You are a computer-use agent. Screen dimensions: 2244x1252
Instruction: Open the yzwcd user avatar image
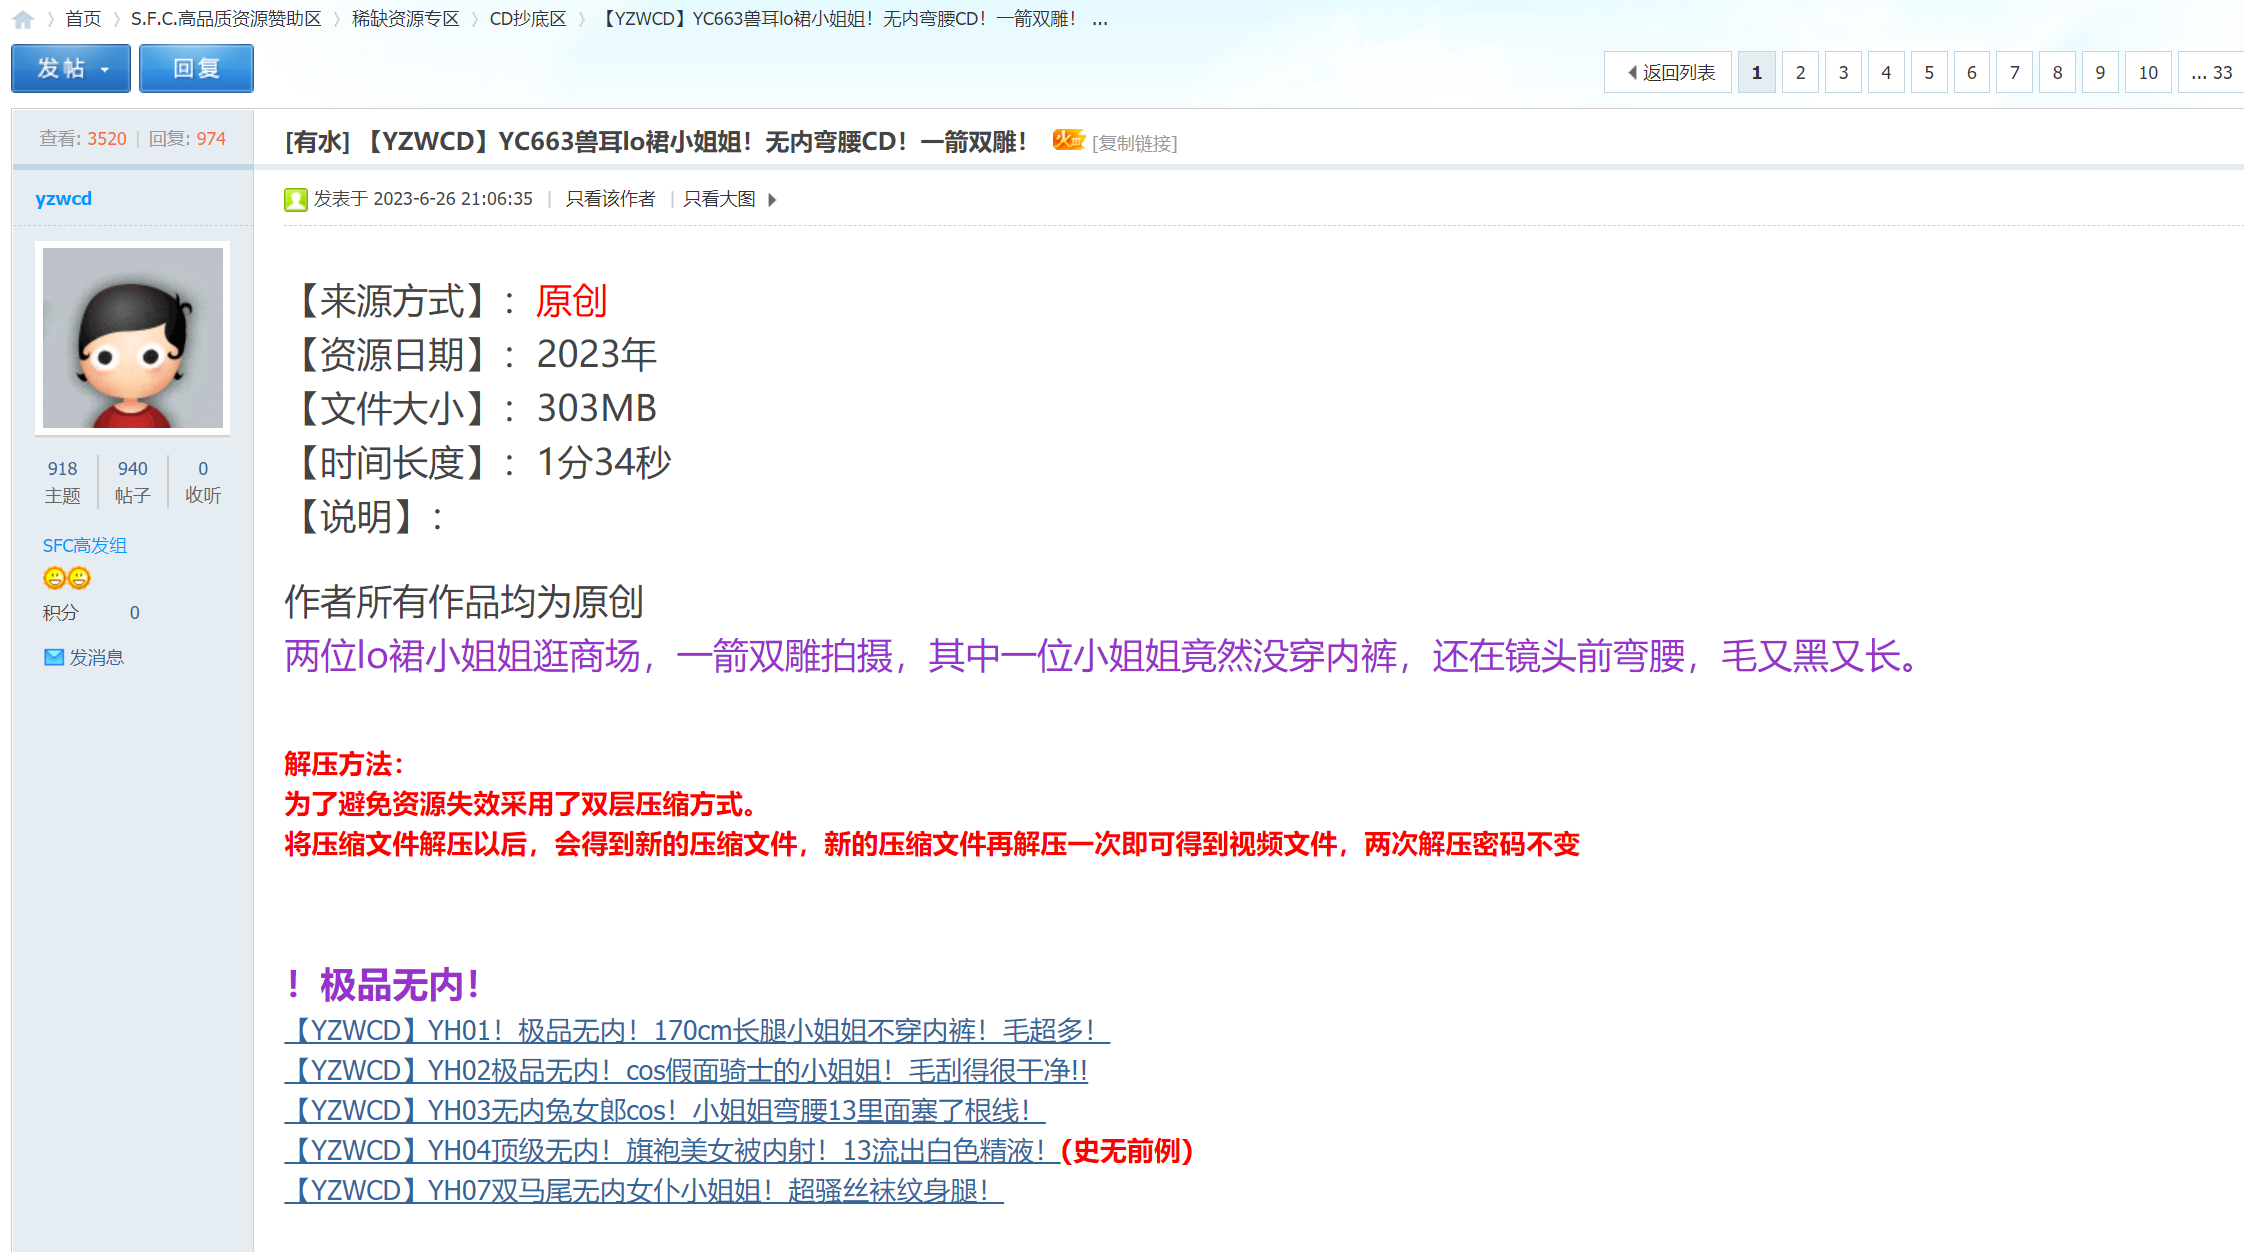(x=133, y=338)
